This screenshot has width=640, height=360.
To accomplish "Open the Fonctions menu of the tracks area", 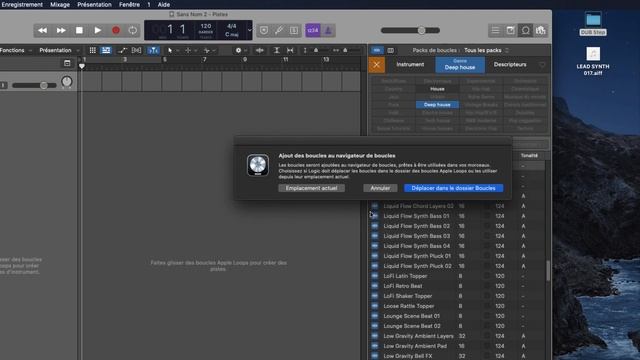I will (x=15, y=50).
